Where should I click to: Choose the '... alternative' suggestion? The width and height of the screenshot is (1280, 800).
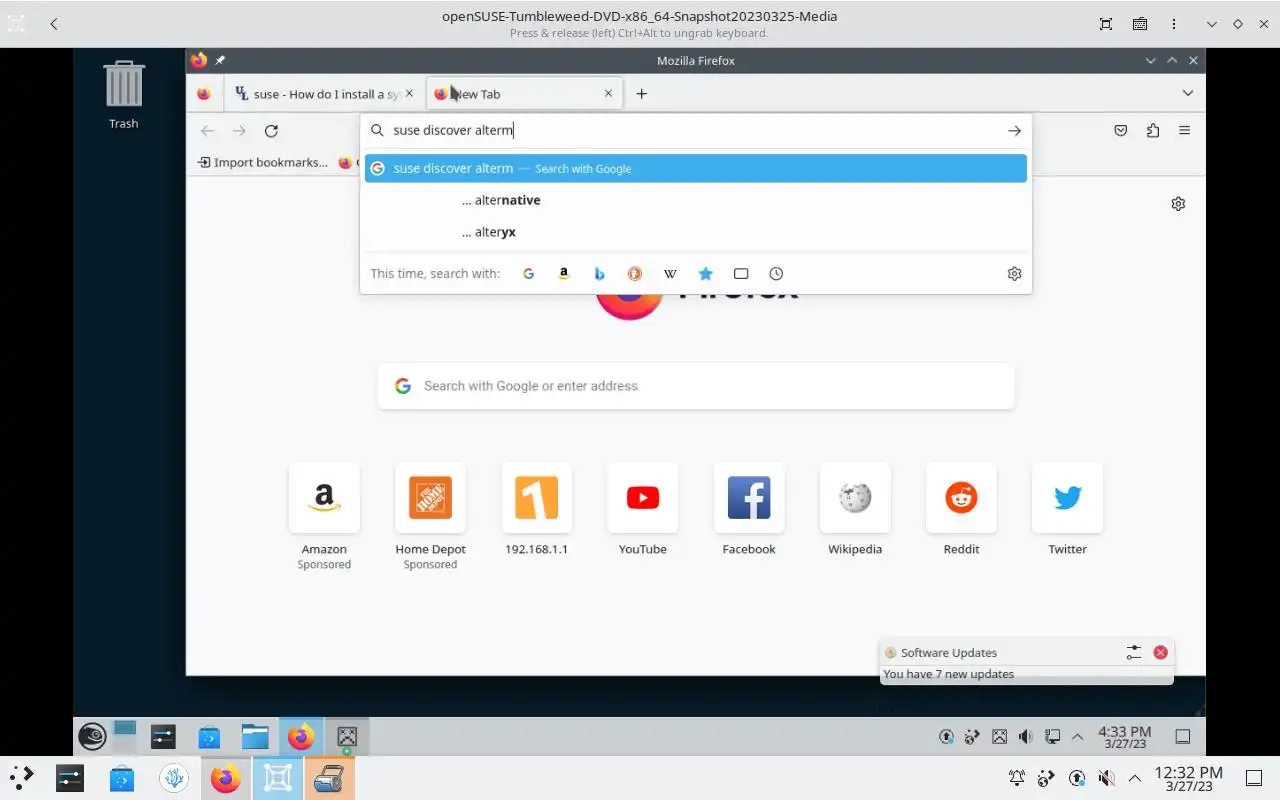[696, 201]
